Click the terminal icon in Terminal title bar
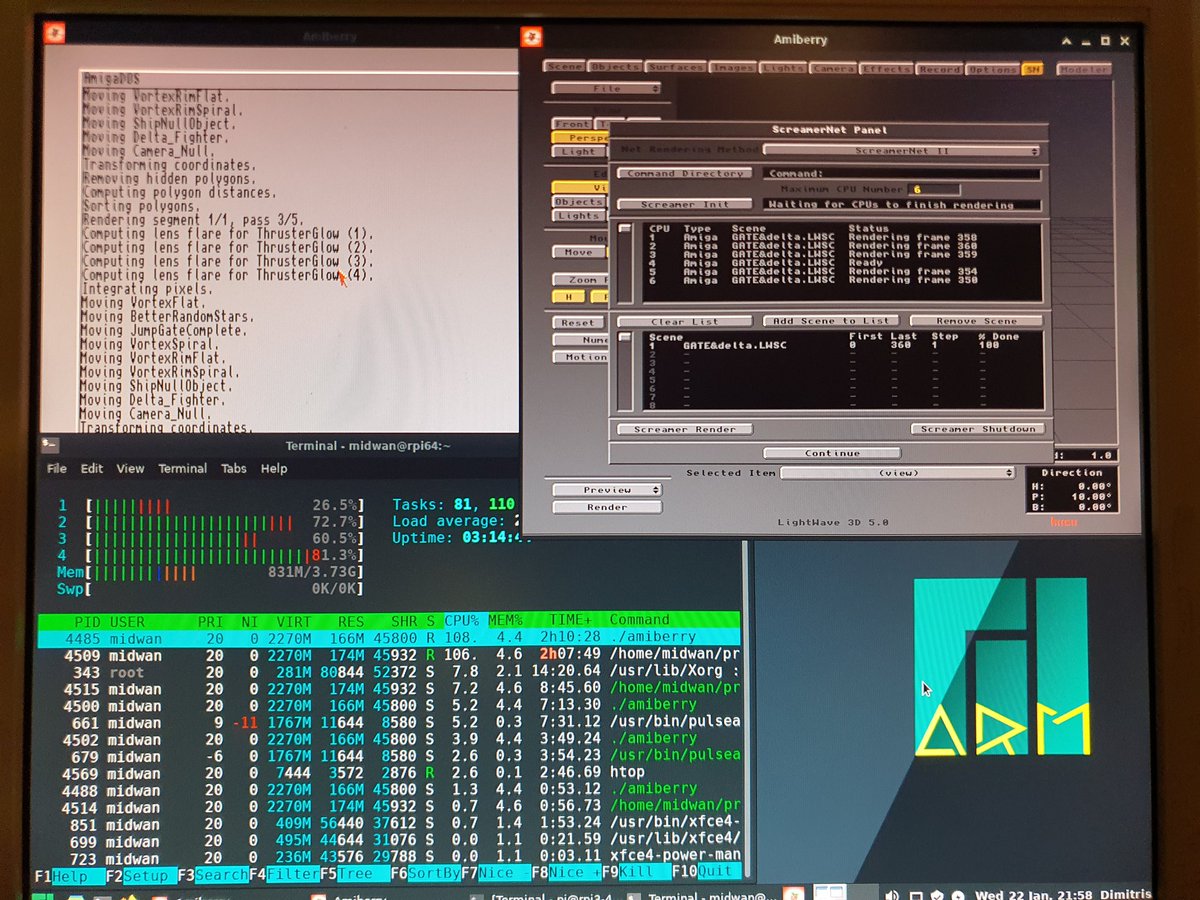Viewport: 1200px width, 900px height. coord(50,444)
